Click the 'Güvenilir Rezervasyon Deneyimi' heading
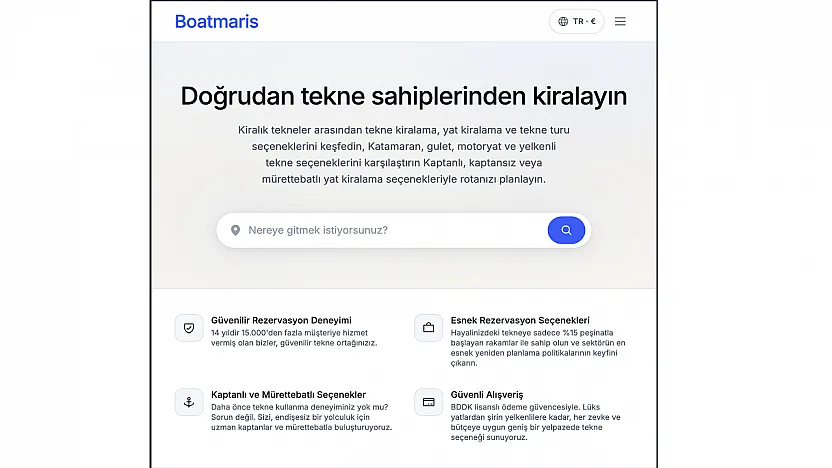832x468 pixels. (x=281, y=320)
